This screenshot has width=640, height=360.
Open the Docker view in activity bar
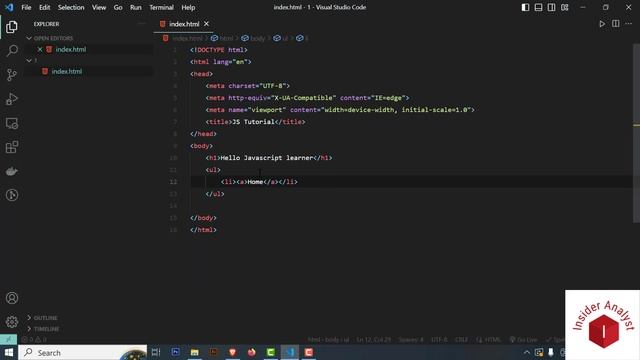click(12, 171)
